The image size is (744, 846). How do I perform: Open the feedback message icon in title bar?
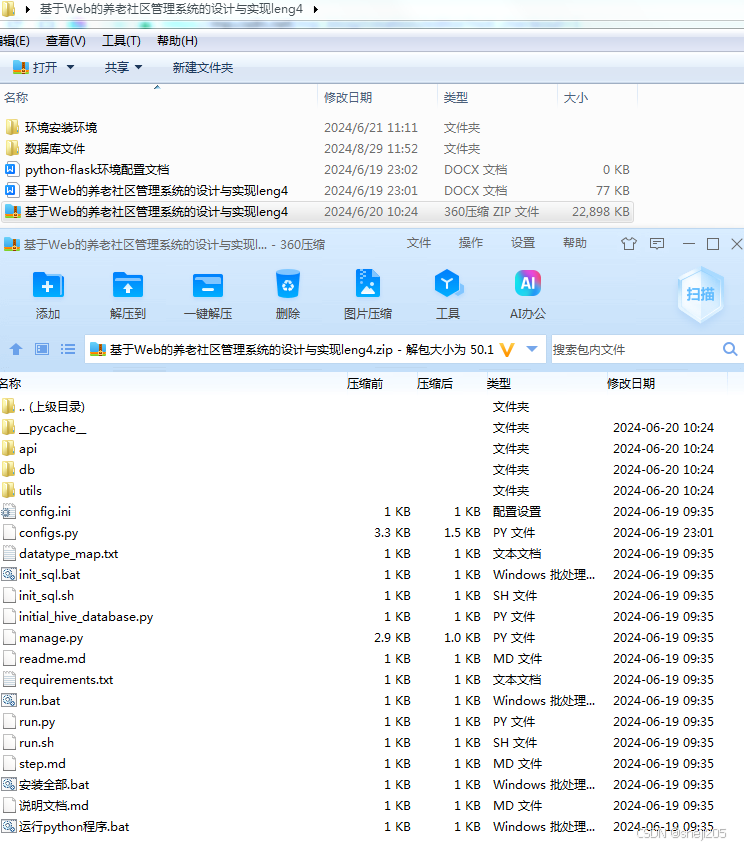(x=657, y=244)
